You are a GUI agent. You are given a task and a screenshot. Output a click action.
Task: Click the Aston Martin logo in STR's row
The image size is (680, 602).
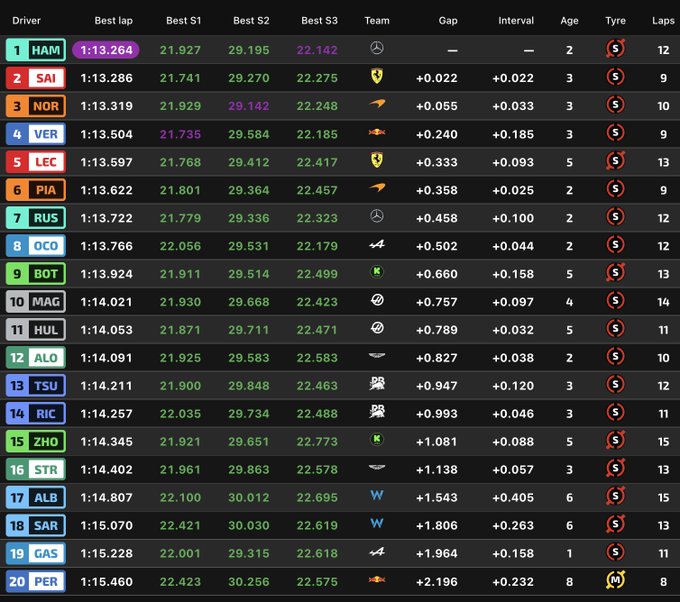pyautogui.click(x=377, y=468)
